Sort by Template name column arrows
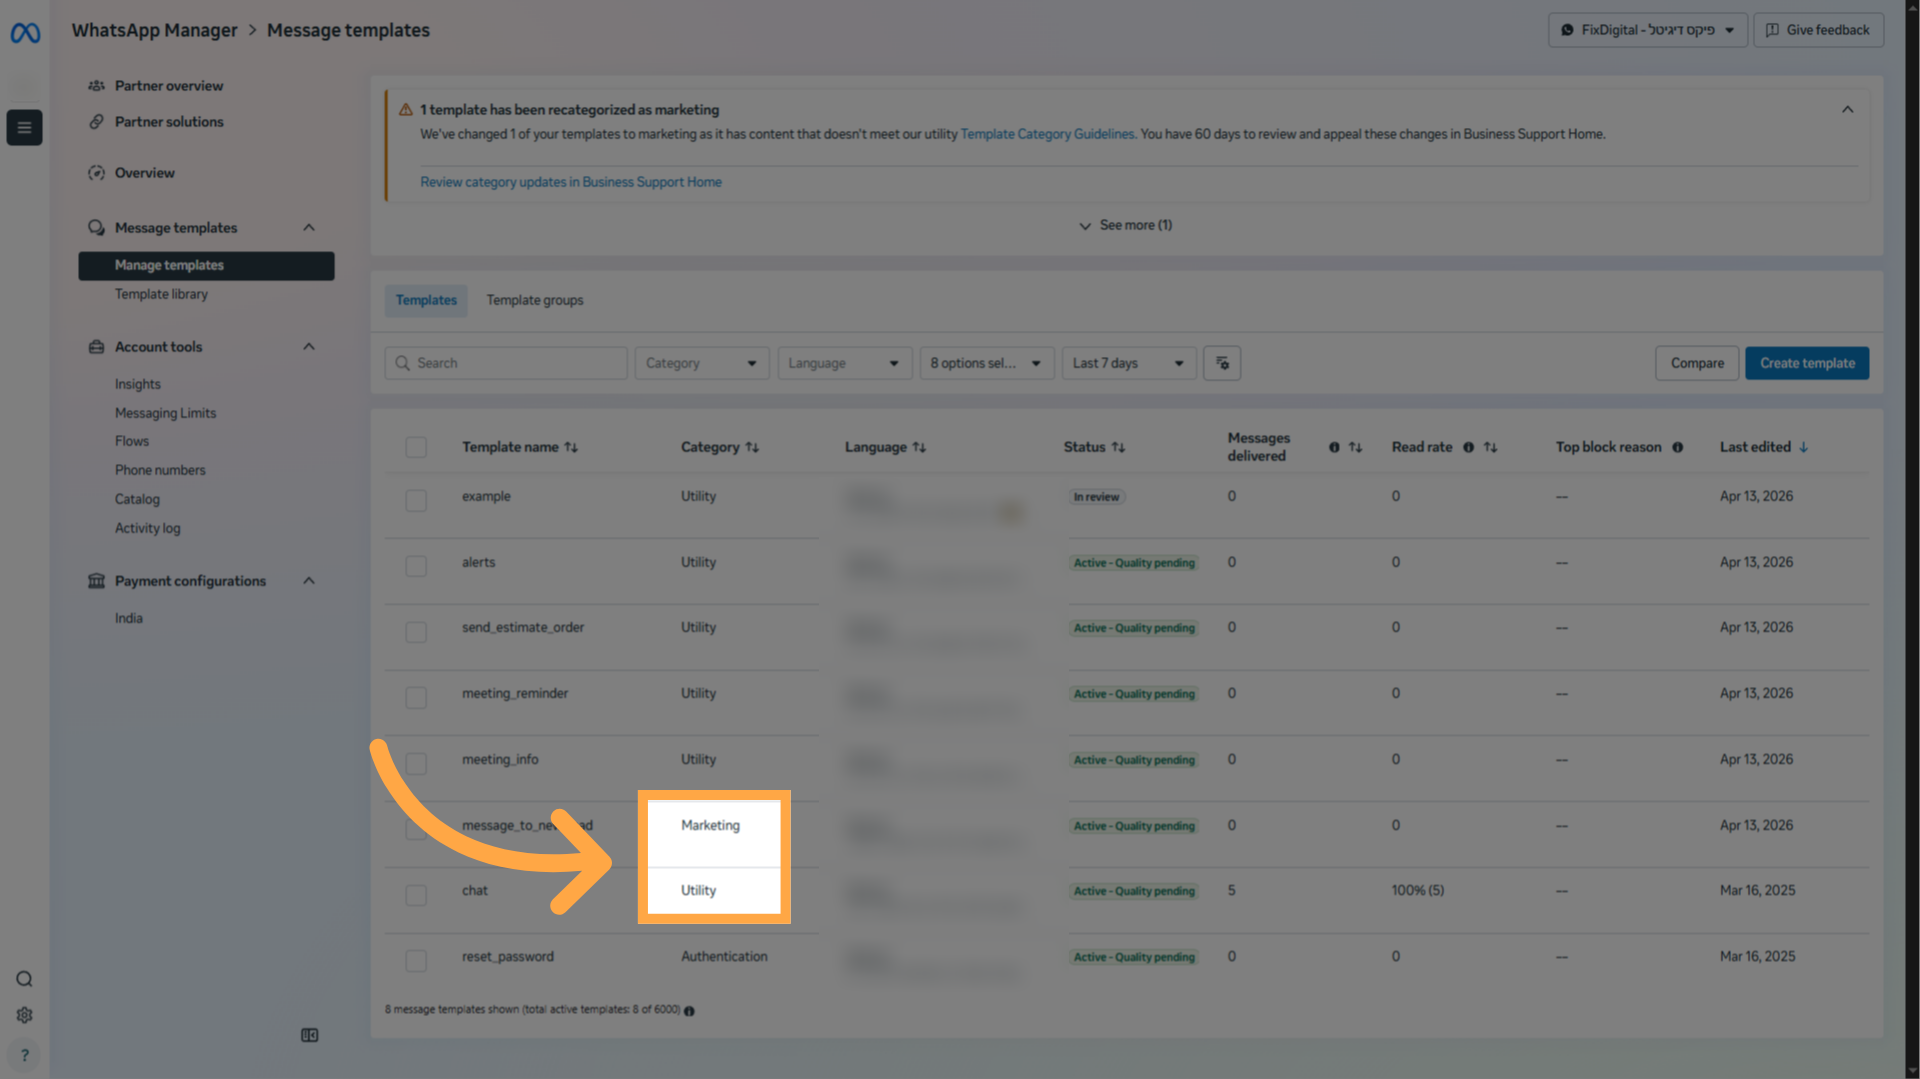 click(571, 447)
